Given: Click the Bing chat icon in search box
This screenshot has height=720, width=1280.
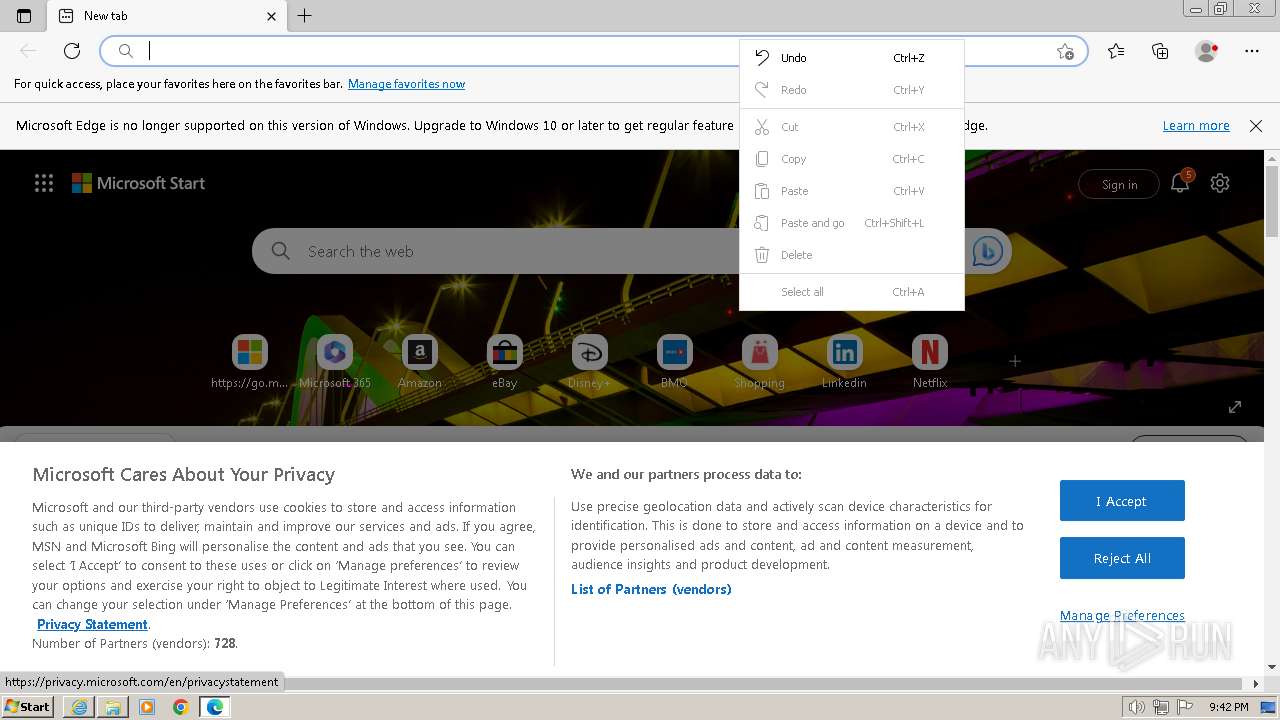Looking at the screenshot, I should coord(988,252).
